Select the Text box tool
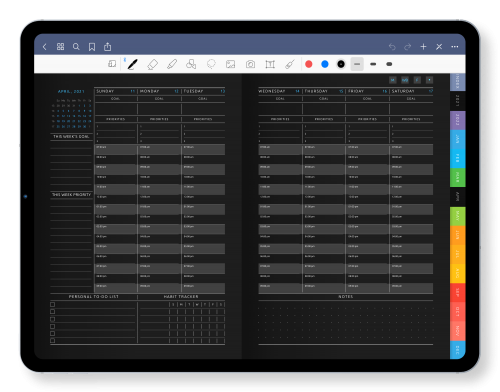Viewport: 500px width, 392px height. pos(270,64)
